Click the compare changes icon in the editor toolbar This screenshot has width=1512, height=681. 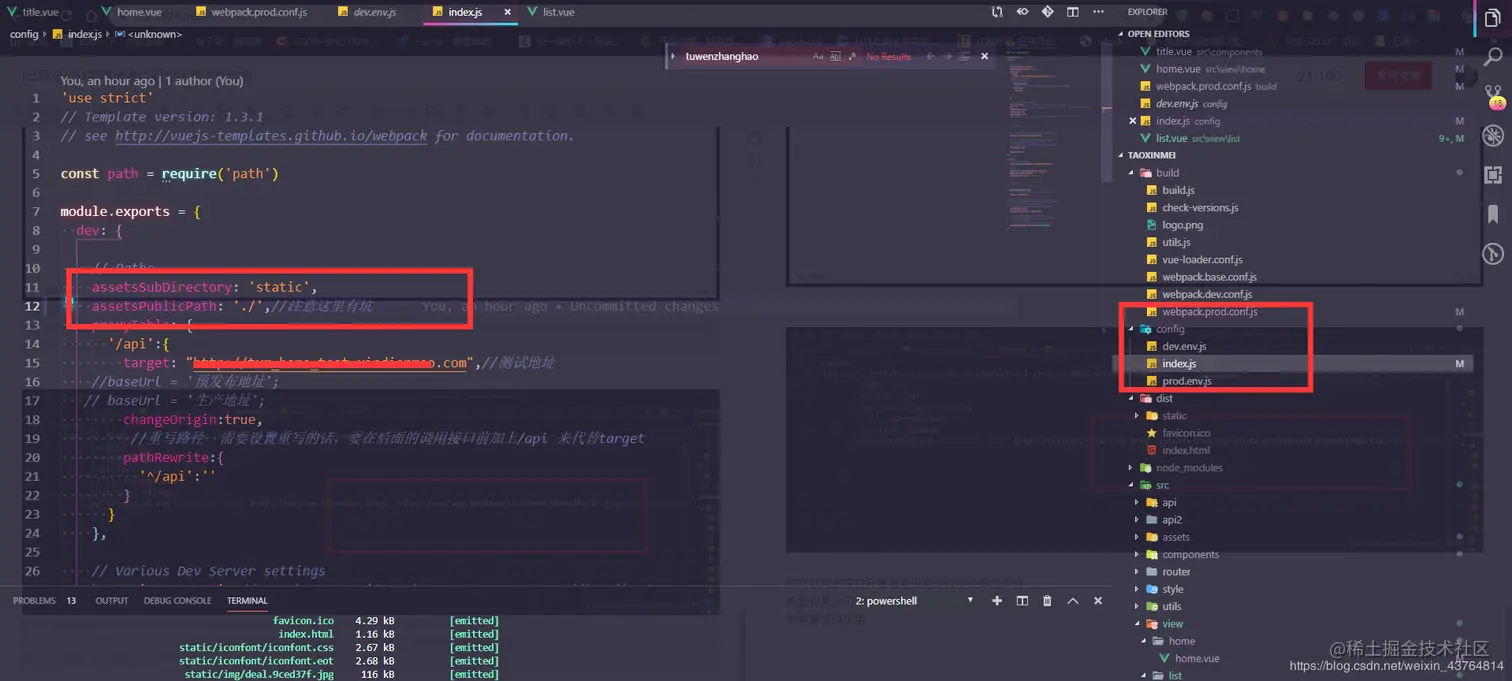click(997, 12)
